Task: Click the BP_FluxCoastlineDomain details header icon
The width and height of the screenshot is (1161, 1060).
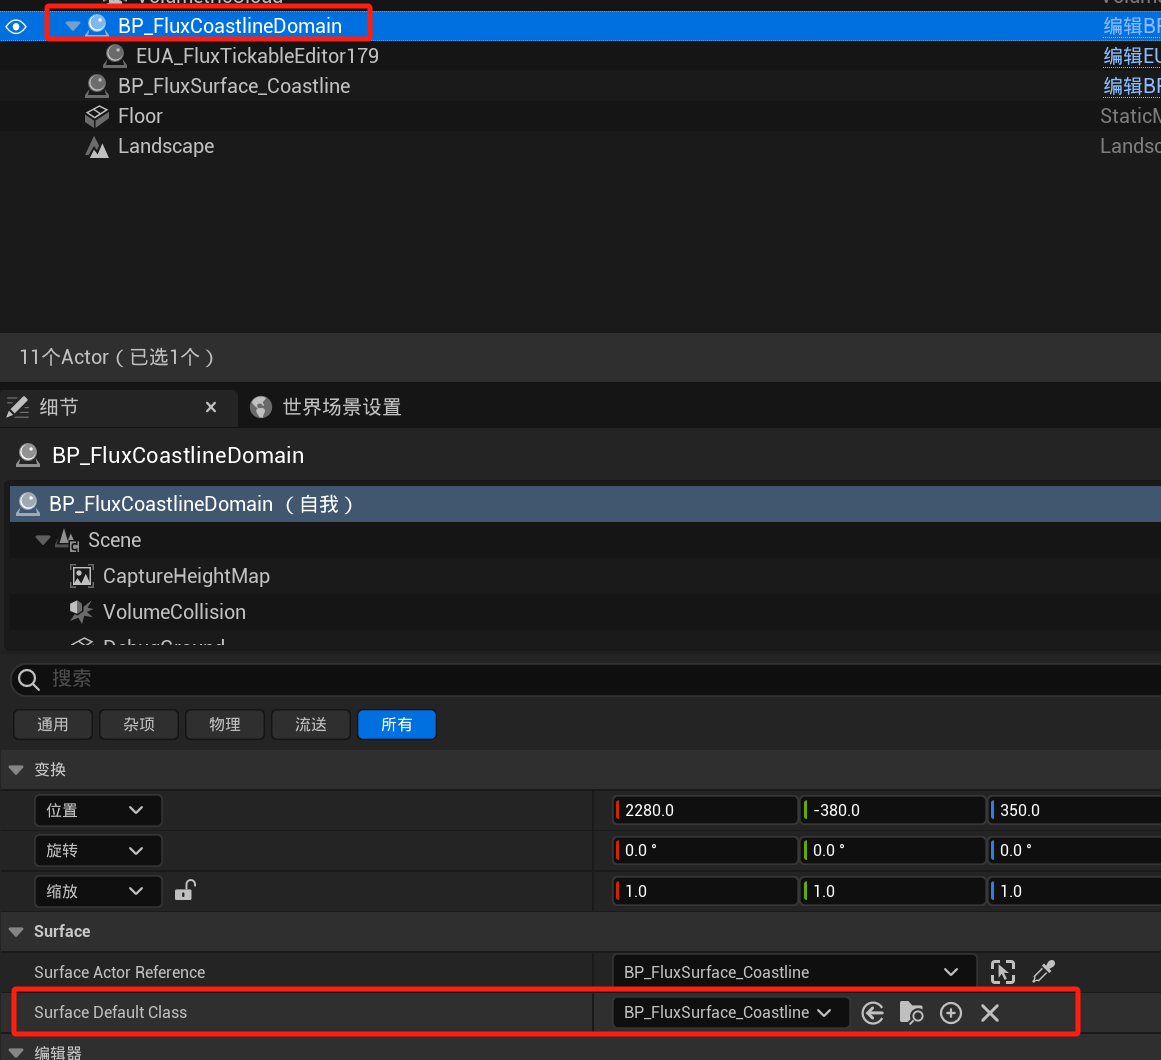Action: tap(28, 455)
